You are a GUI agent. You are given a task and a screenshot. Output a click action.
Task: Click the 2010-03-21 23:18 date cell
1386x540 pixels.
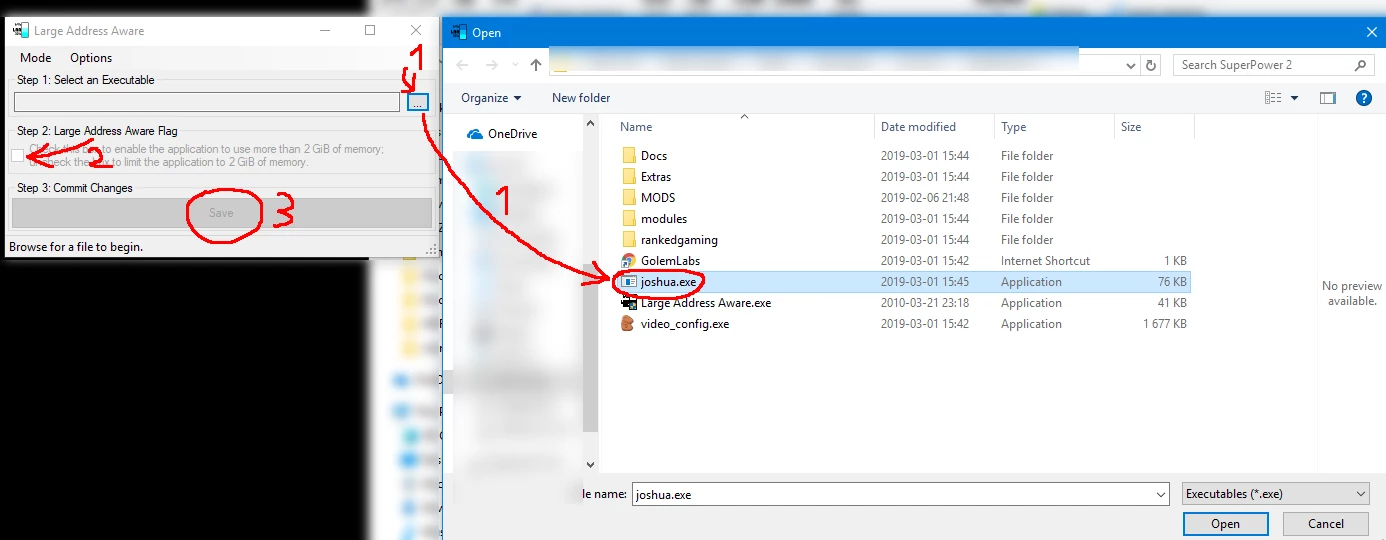(x=924, y=303)
